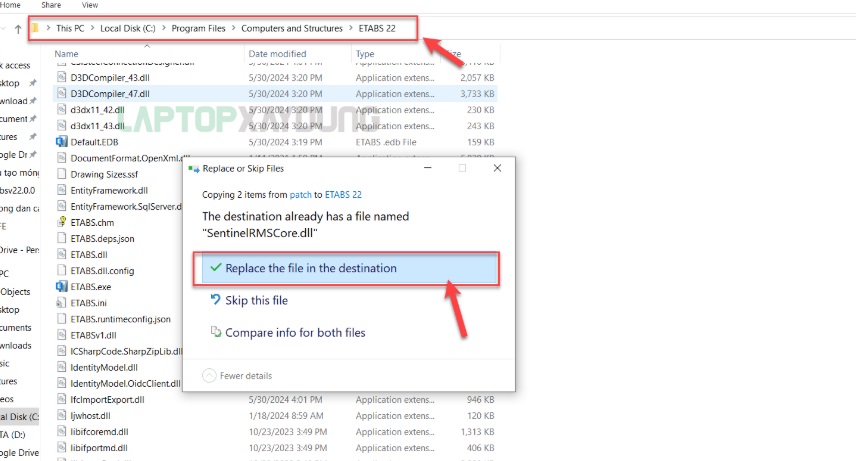The width and height of the screenshot is (856, 461).
Task: Close the Replace or Skip Files dialog
Action: click(x=497, y=168)
